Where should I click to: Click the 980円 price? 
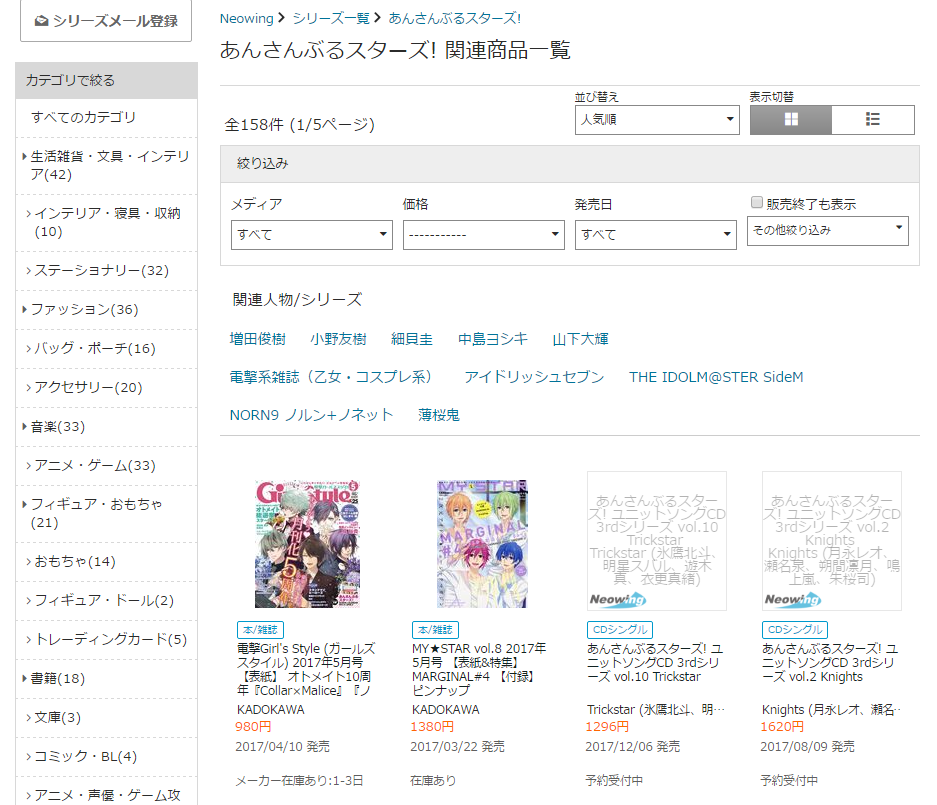[253, 727]
